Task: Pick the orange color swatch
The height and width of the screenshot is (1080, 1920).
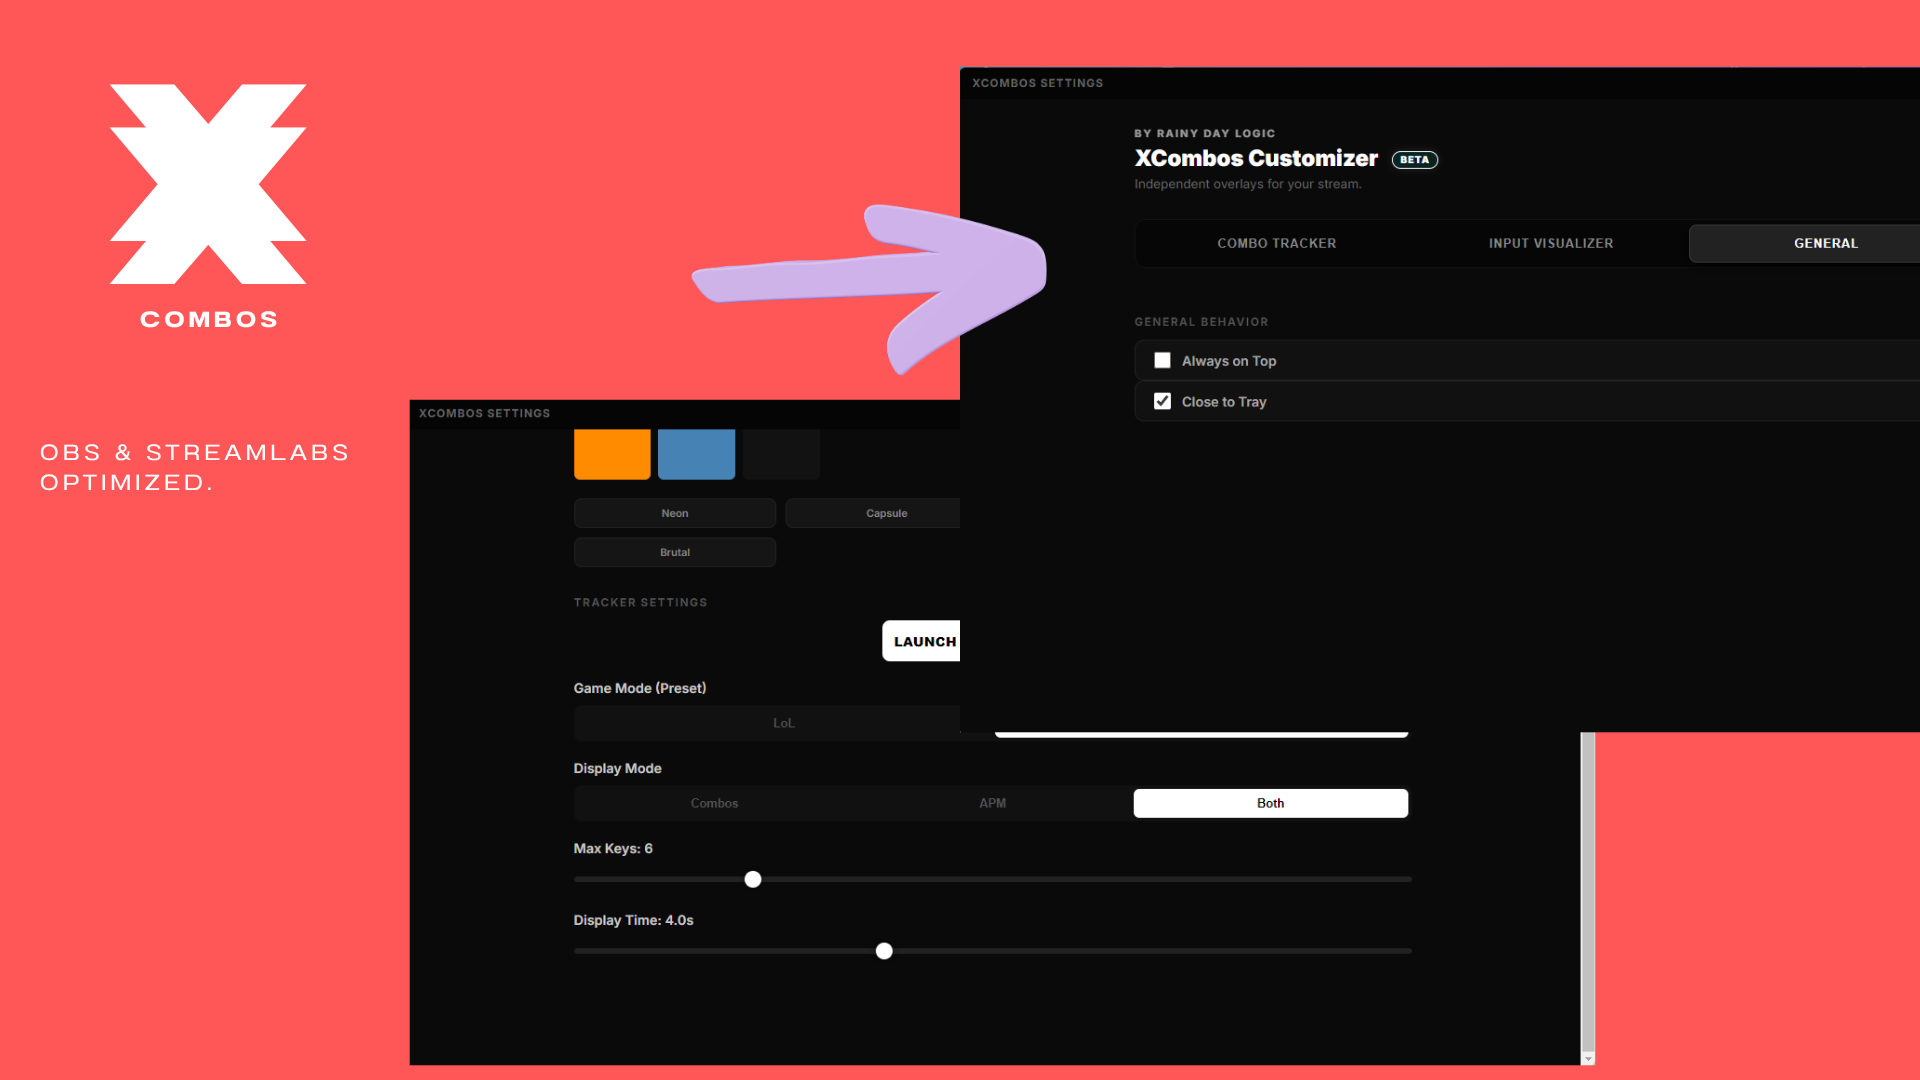Action: click(x=612, y=454)
